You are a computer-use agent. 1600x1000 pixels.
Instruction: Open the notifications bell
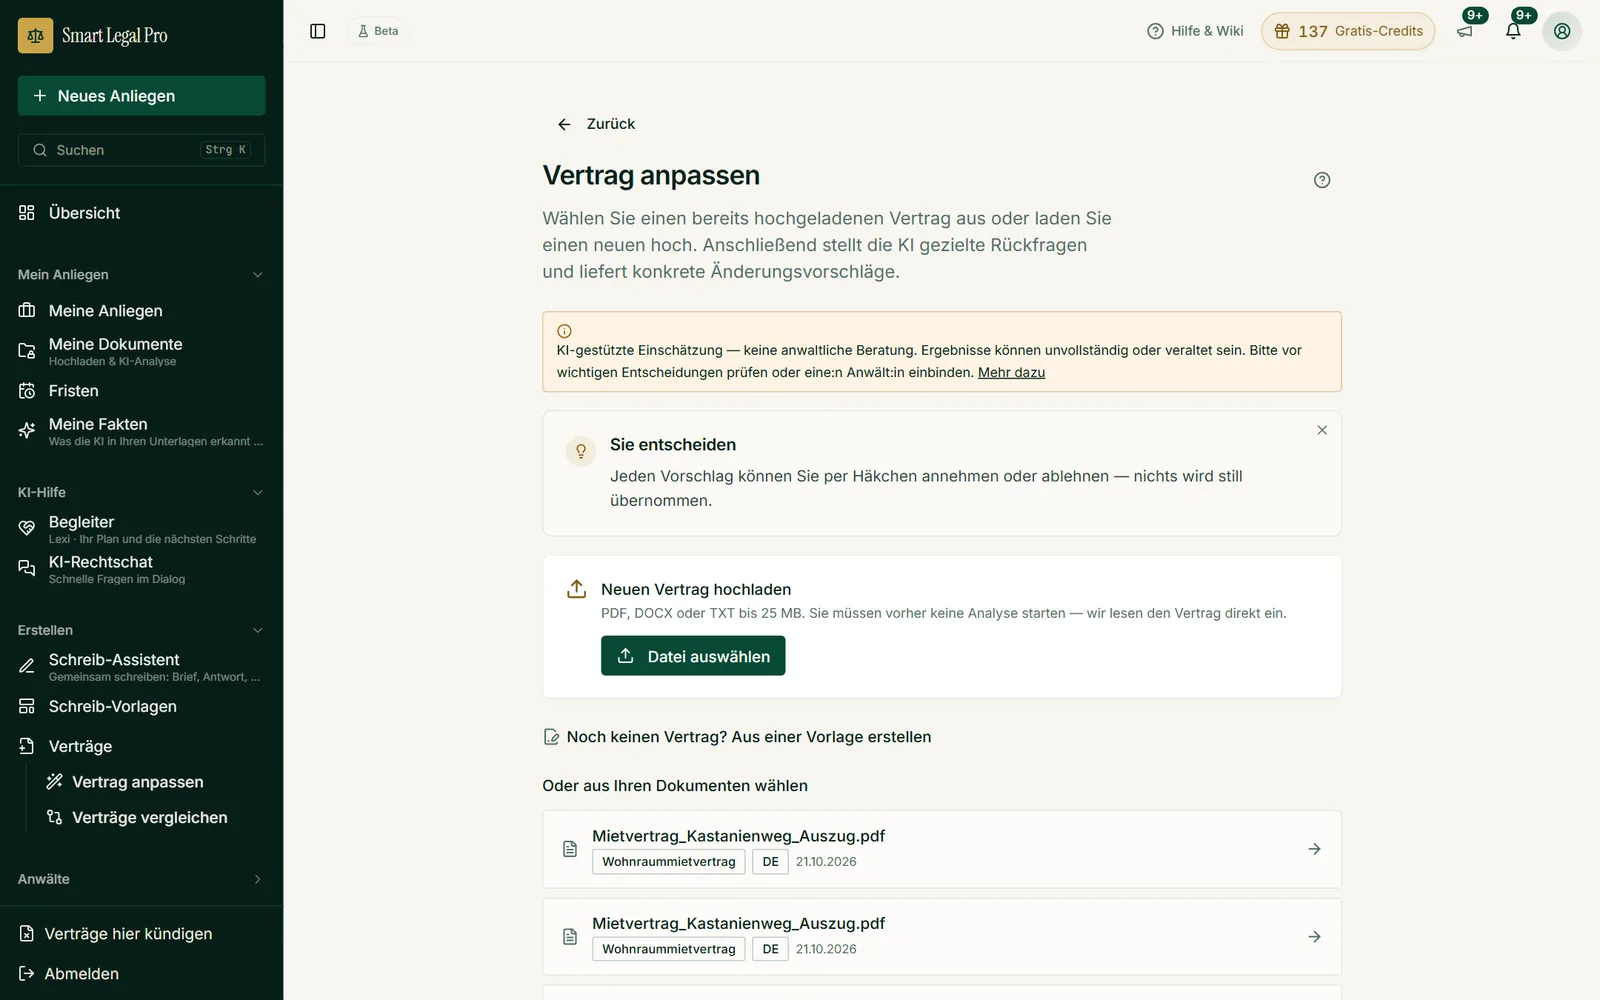click(1513, 31)
